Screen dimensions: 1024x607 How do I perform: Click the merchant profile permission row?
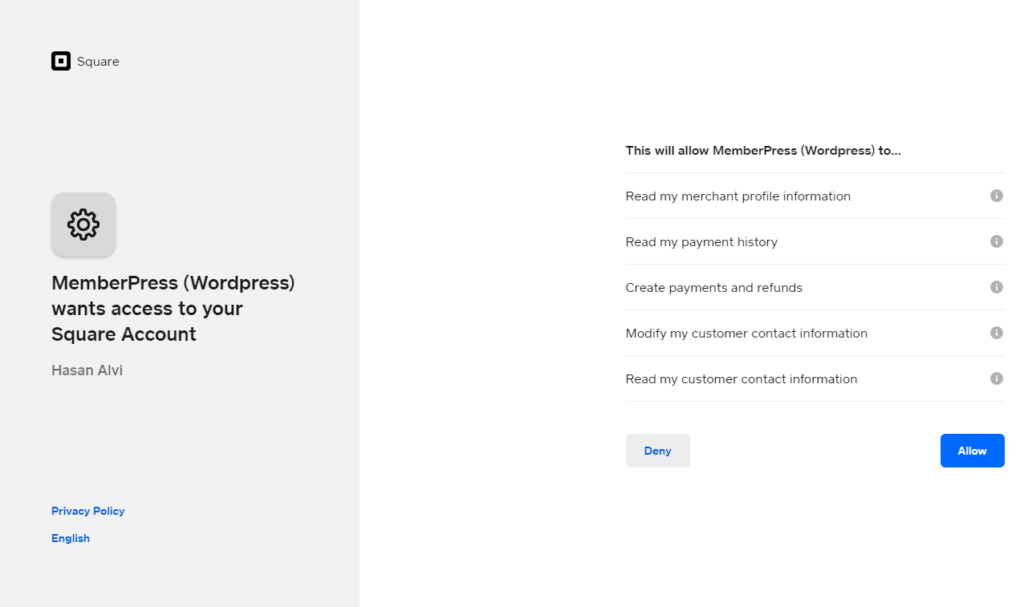pyautogui.click(x=738, y=196)
